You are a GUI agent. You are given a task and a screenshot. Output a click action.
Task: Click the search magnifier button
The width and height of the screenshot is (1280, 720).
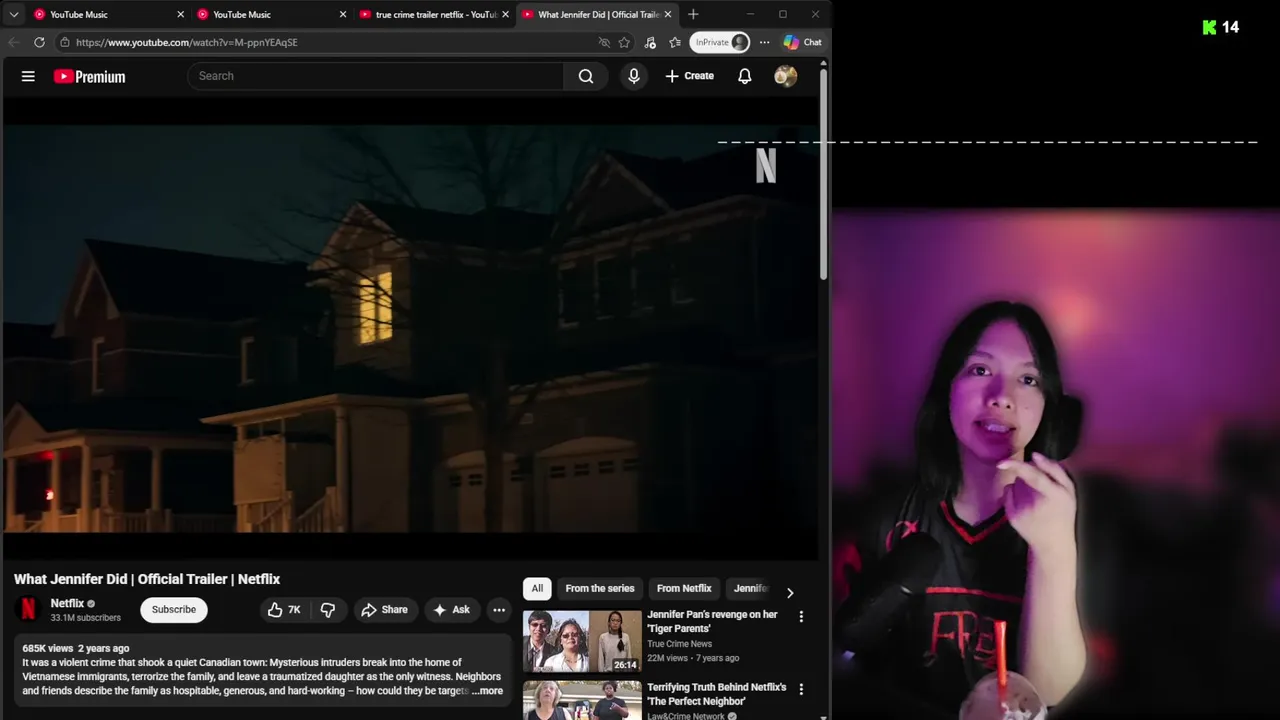586,76
